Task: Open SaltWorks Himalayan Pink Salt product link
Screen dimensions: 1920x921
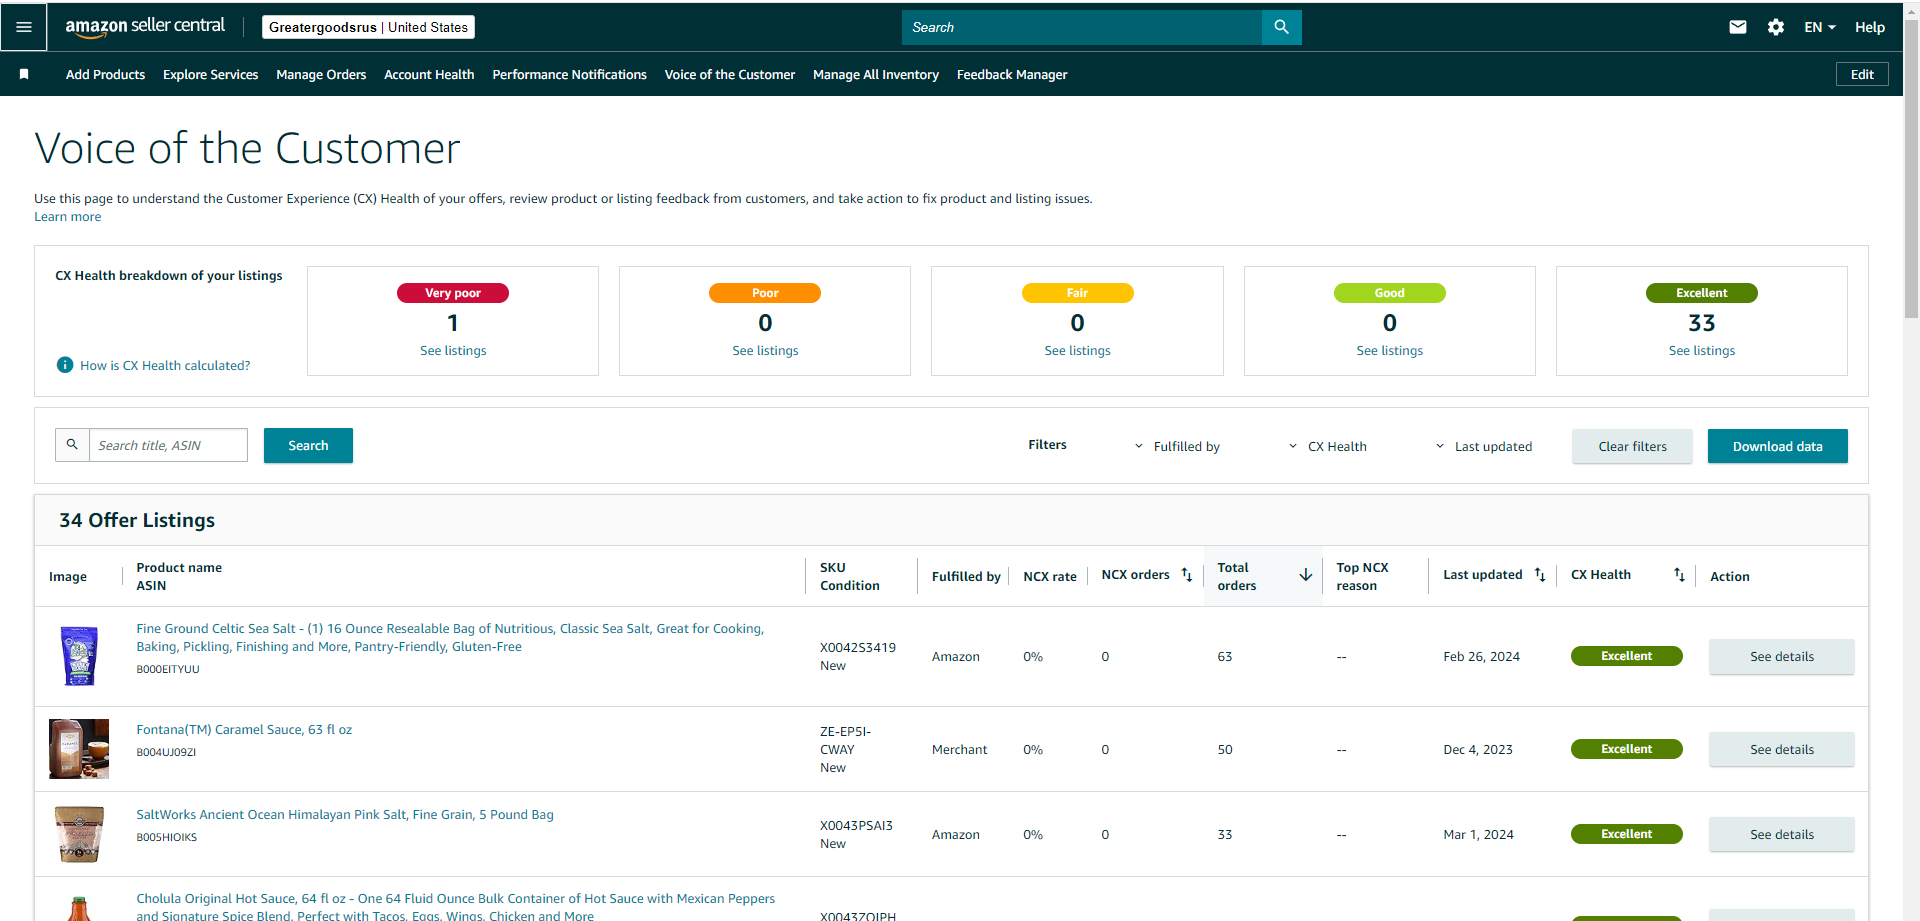Action: coord(345,814)
